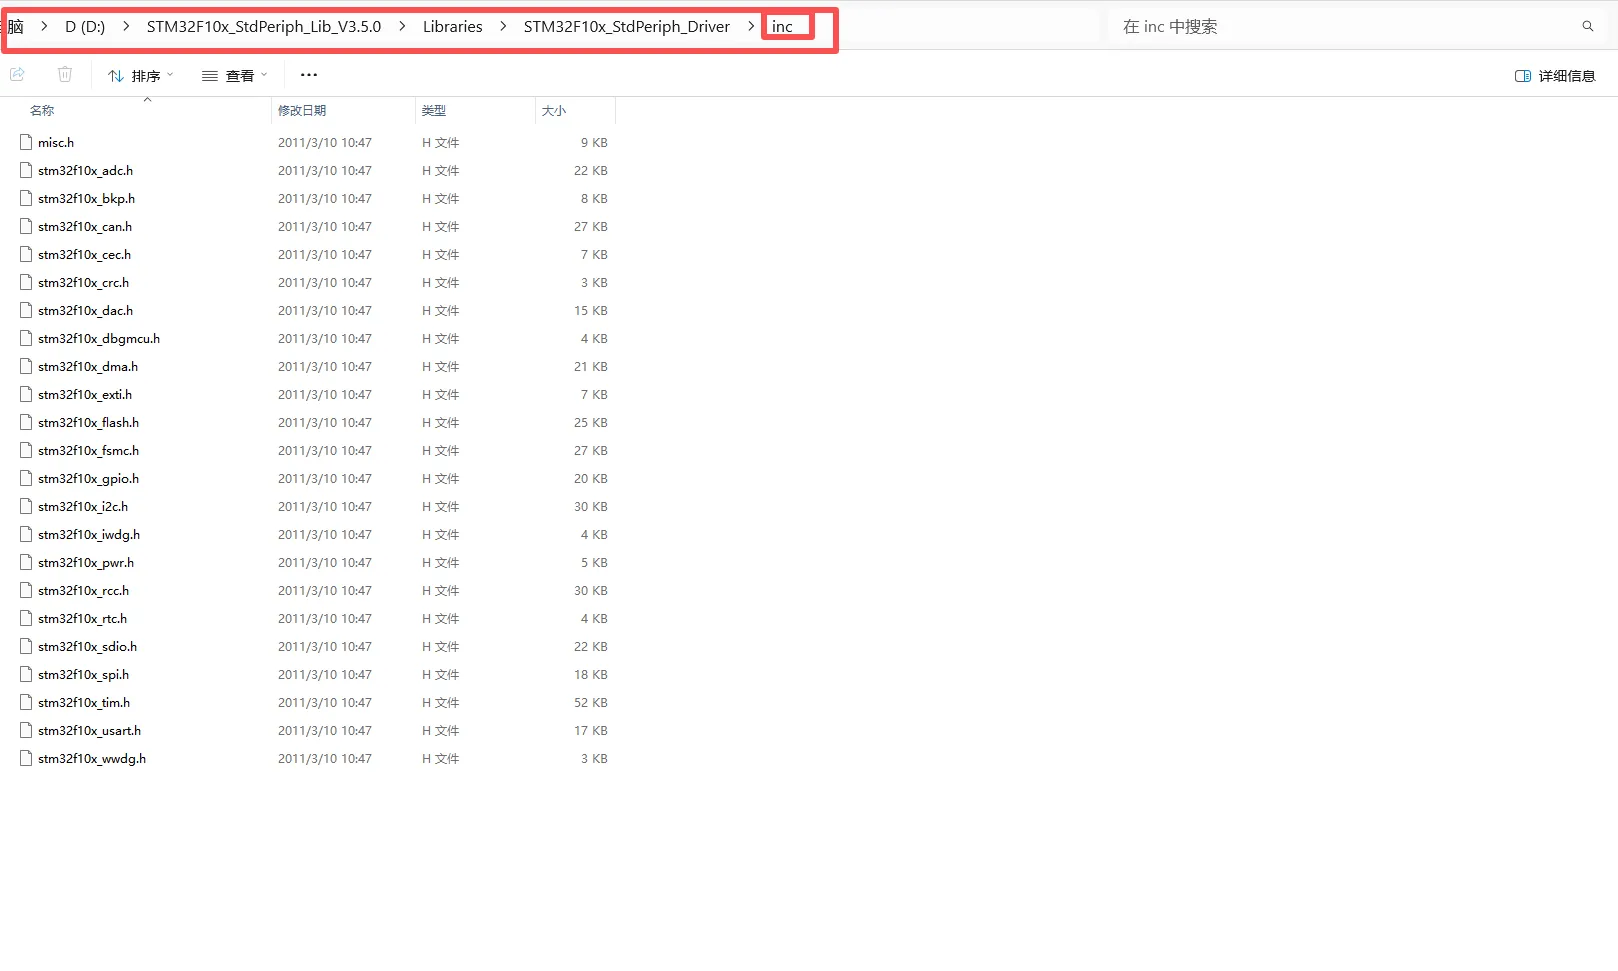
Task: Toggle the details pane (详细信息)
Action: pos(1555,76)
